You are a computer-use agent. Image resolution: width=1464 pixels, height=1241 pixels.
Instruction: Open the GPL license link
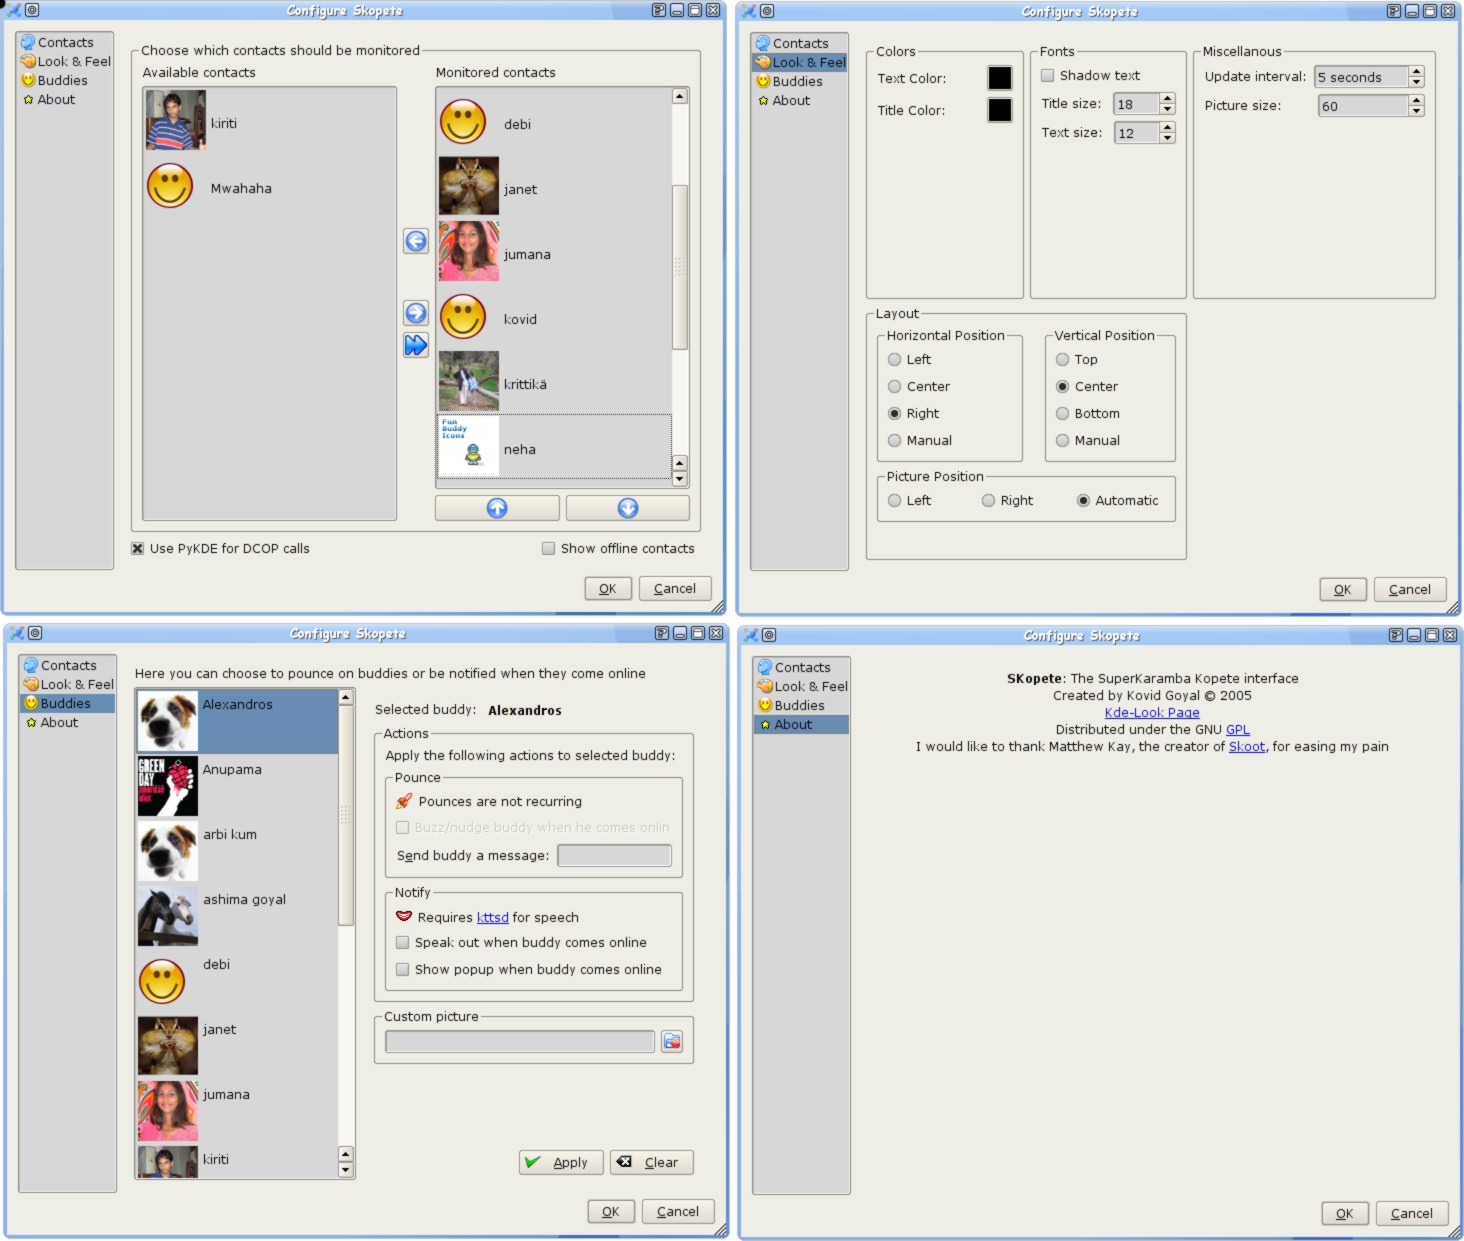tap(1238, 729)
